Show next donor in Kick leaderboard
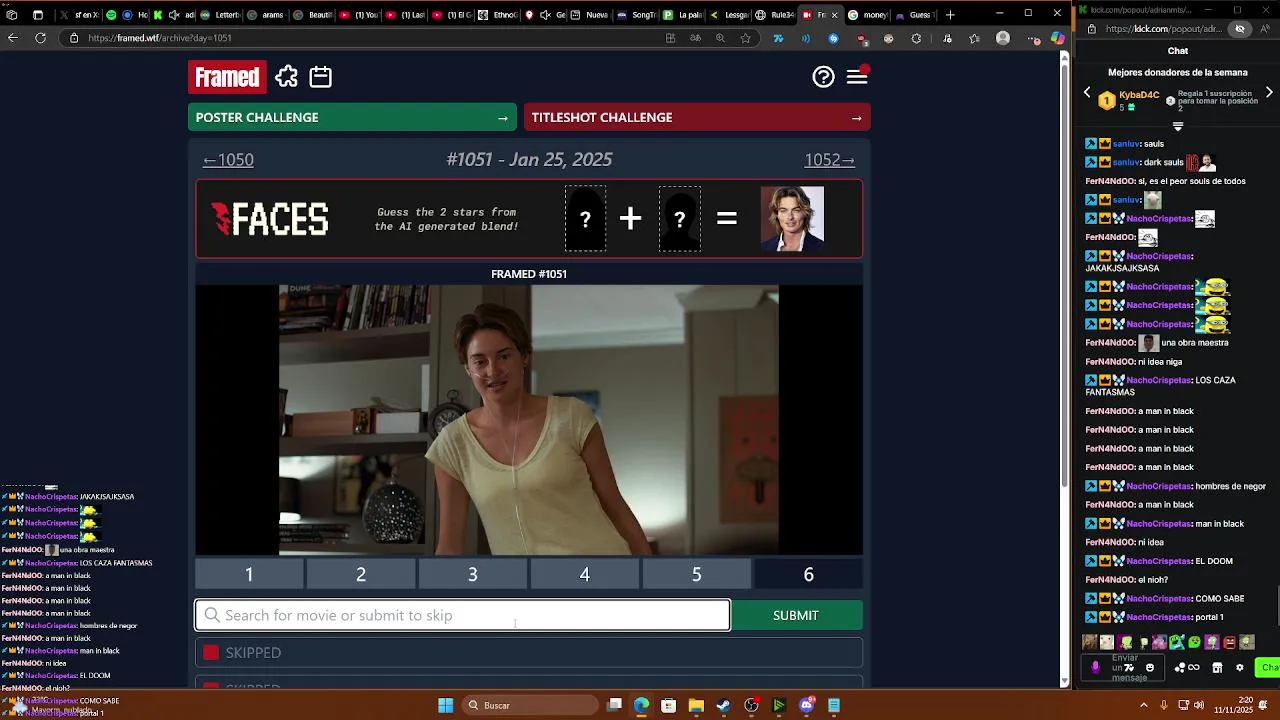 coord(1269,93)
